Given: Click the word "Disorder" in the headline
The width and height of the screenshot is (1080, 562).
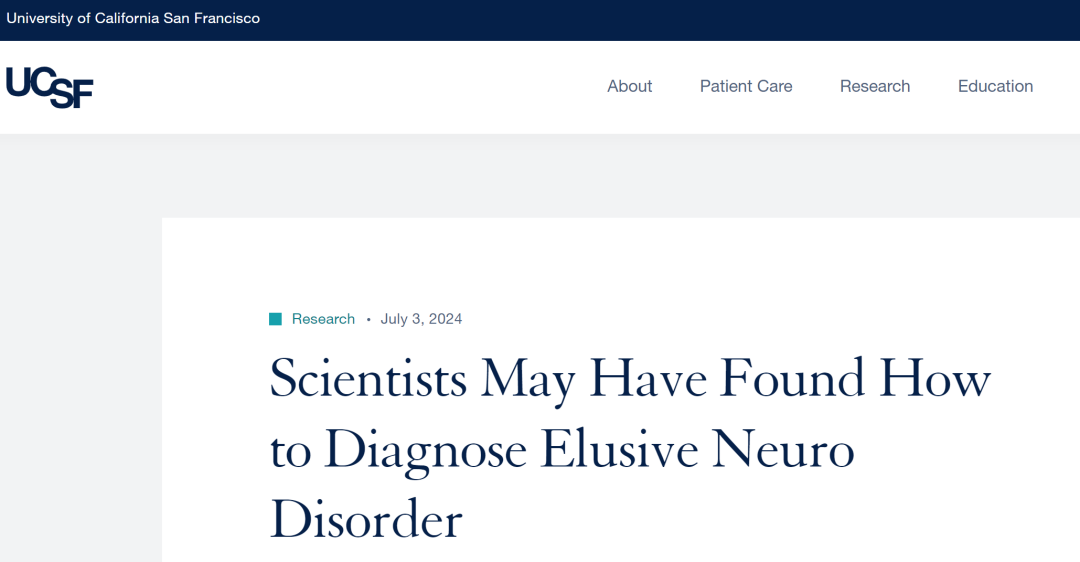Looking at the screenshot, I should [366, 521].
